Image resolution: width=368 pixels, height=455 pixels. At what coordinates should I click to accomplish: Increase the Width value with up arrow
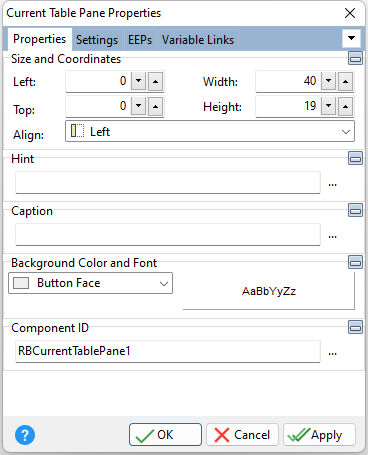click(x=345, y=81)
